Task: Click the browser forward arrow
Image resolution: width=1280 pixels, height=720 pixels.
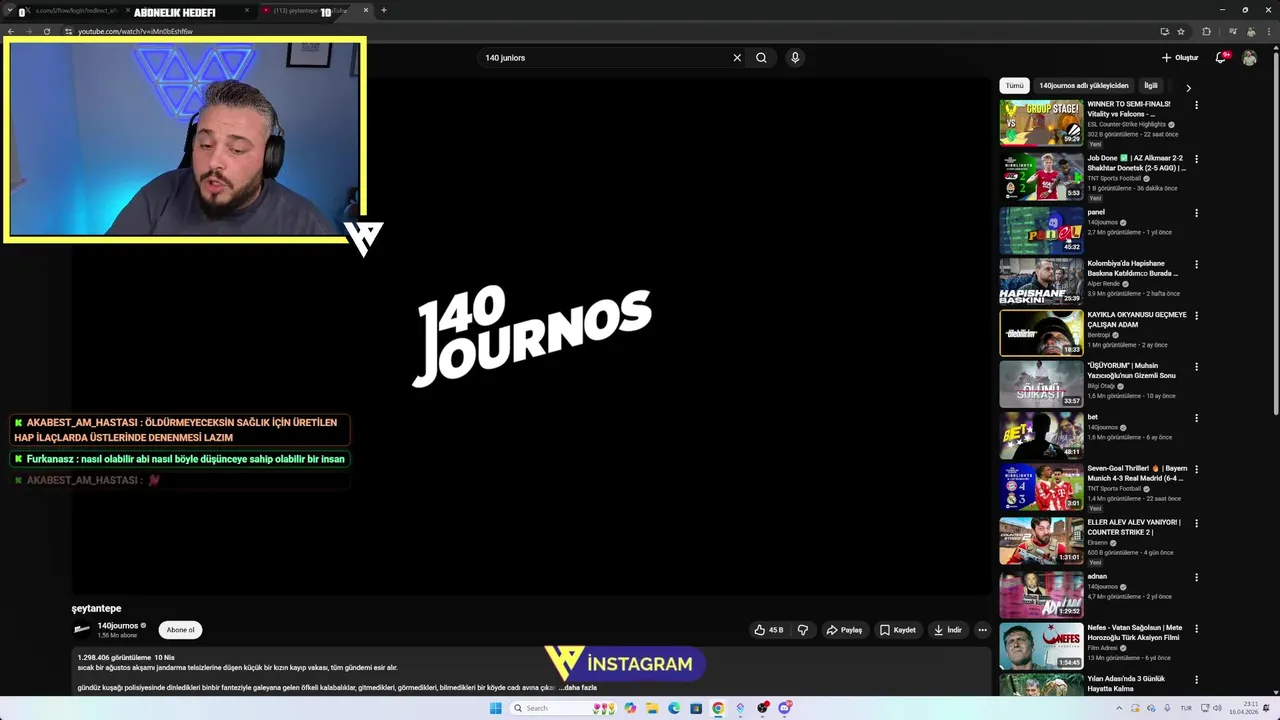Action: (28, 31)
